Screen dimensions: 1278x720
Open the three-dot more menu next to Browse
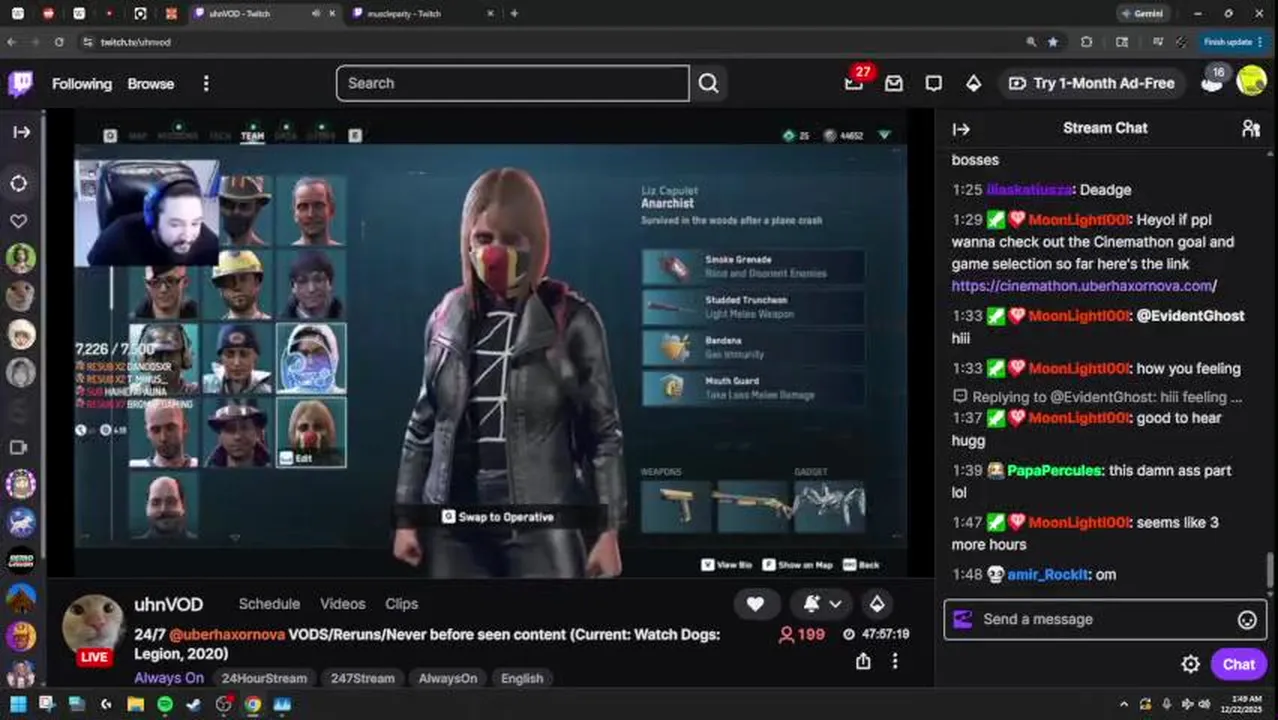[206, 84]
